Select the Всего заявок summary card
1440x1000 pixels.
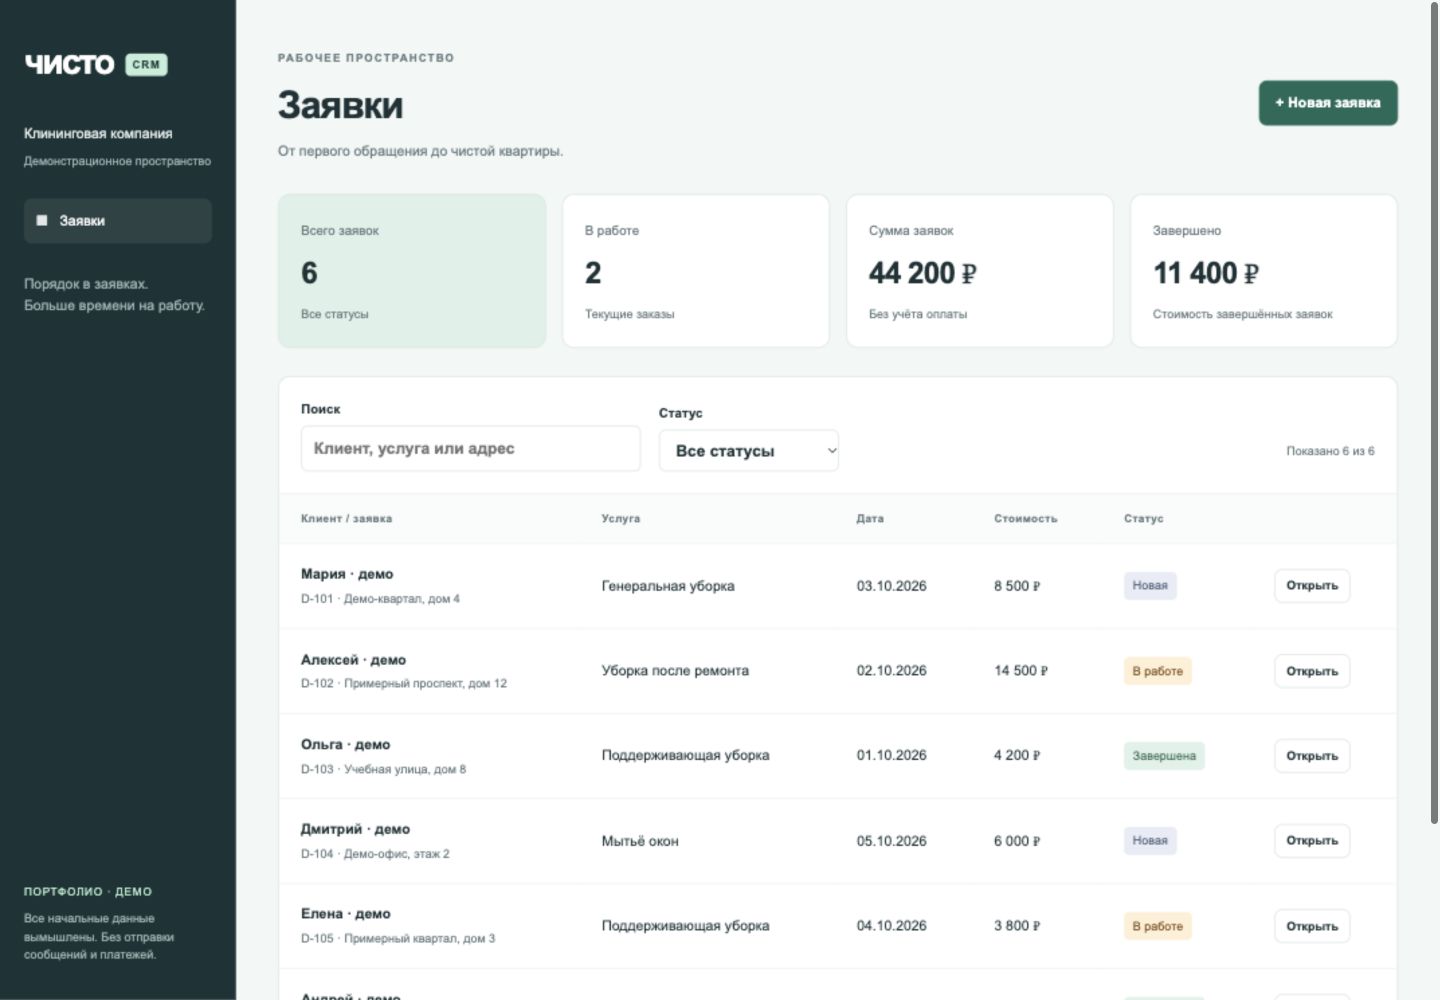point(412,271)
